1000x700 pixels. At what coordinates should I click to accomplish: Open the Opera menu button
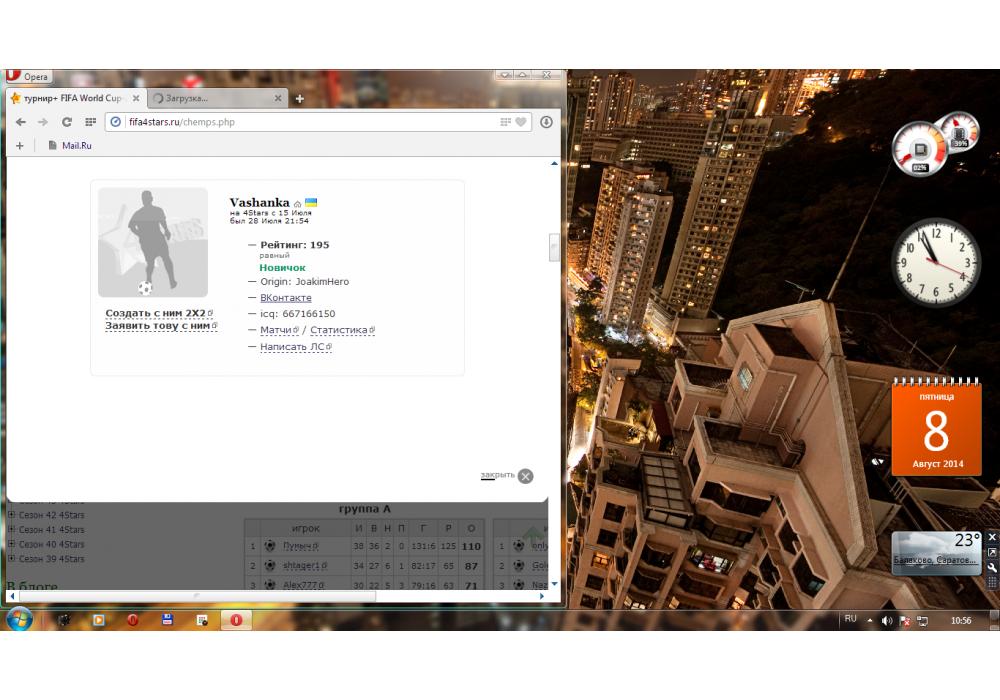28,77
